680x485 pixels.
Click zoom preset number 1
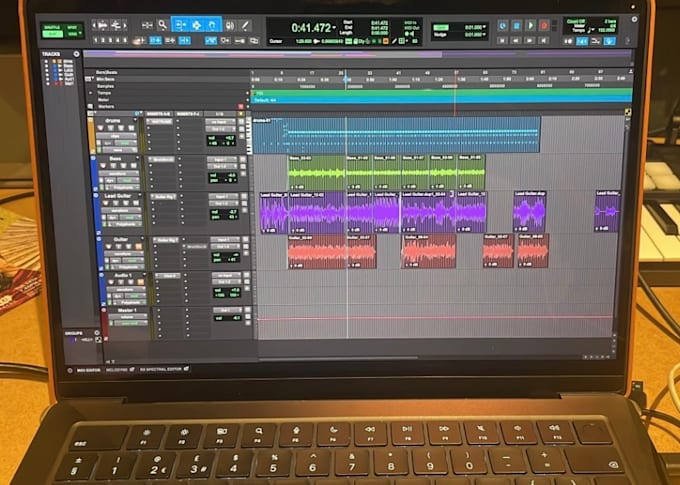click(x=96, y=40)
